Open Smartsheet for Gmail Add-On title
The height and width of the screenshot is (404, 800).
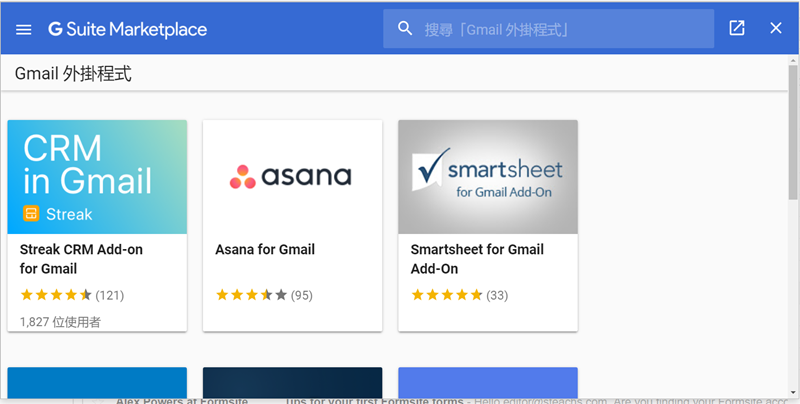click(x=477, y=259)
